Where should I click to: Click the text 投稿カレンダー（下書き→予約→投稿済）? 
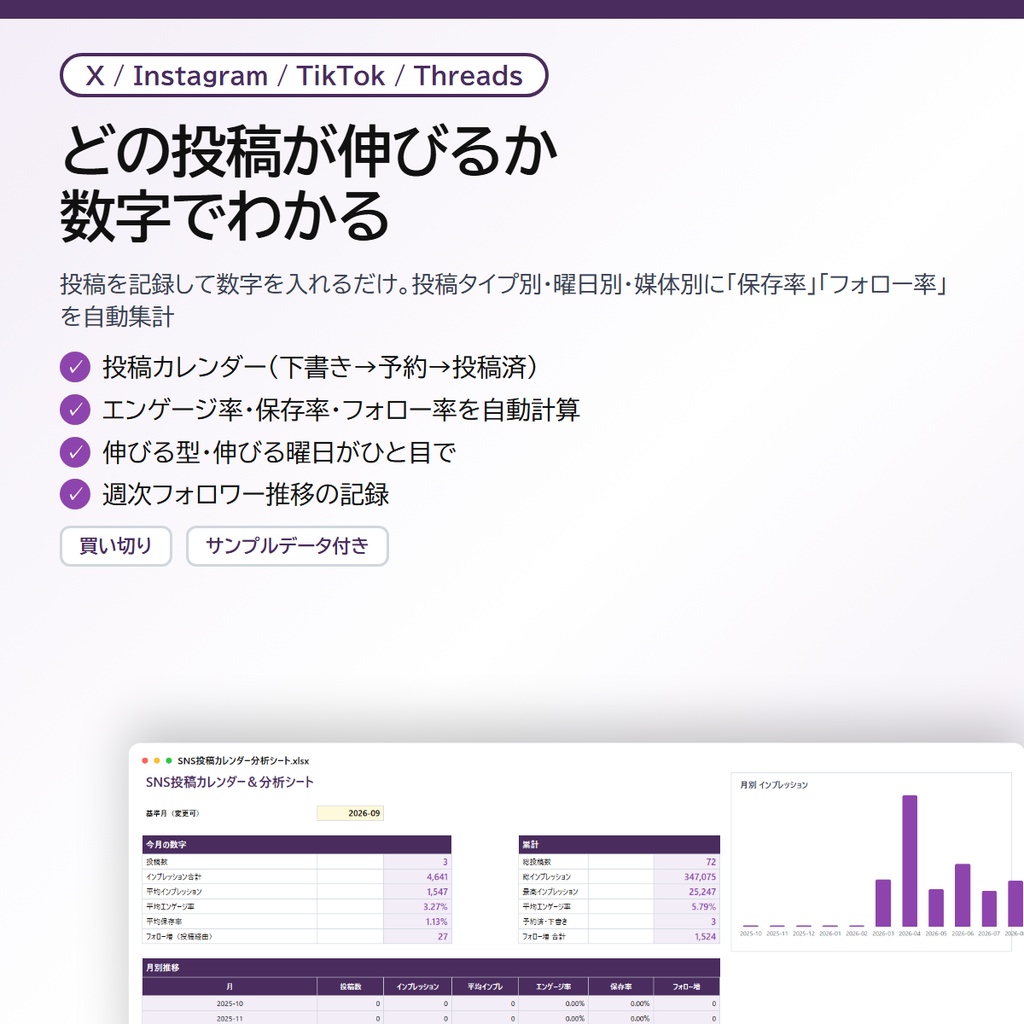coord(320,367)
